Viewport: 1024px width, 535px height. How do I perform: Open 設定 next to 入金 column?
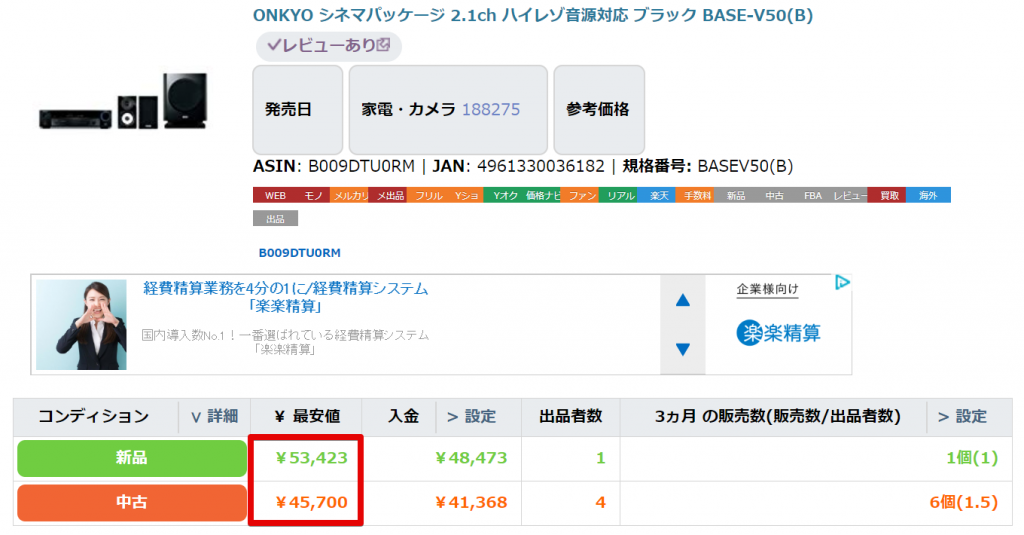[472, 416]
